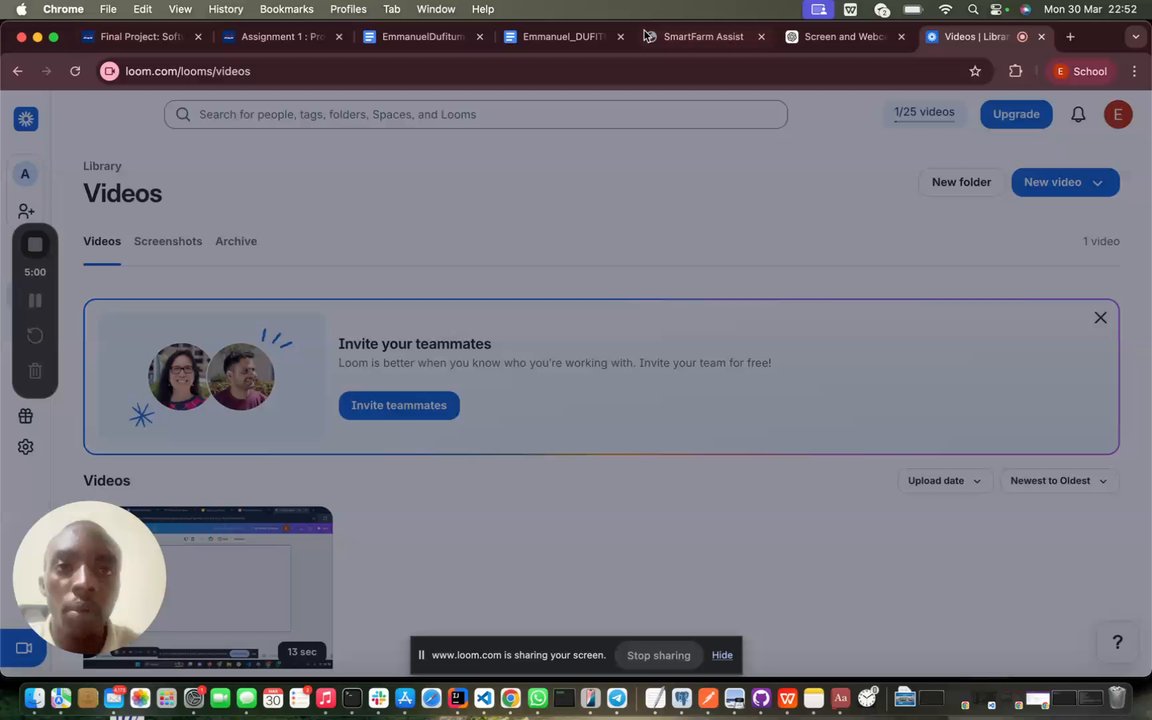The height and width of the screenshot is (720, 1152).
Task: Switch to the Screen and Webcam browser tab
Action: [844, 37]
